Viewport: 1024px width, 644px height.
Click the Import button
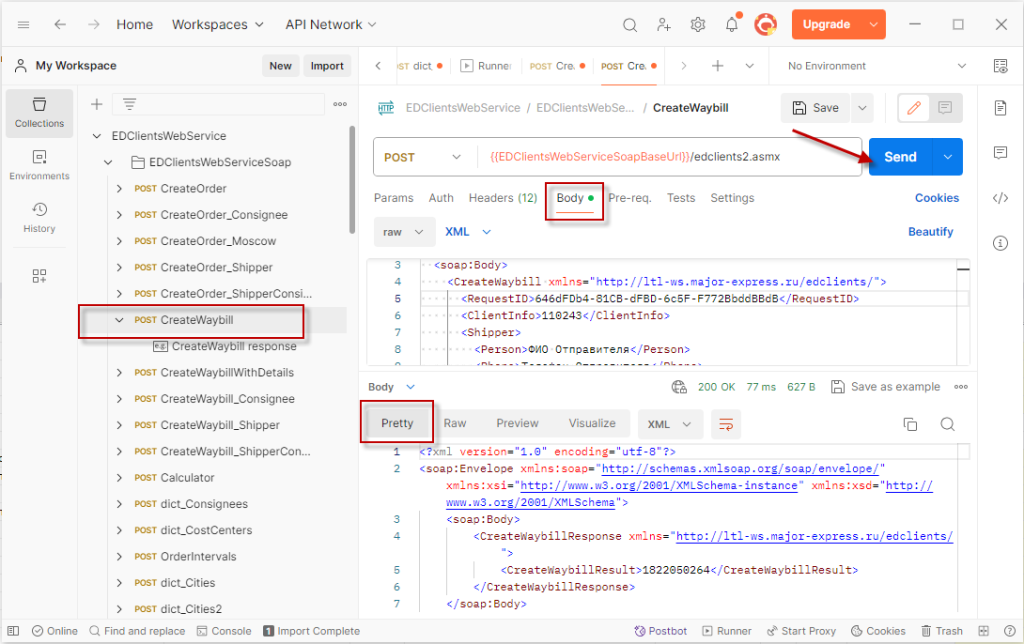point(327,66)
